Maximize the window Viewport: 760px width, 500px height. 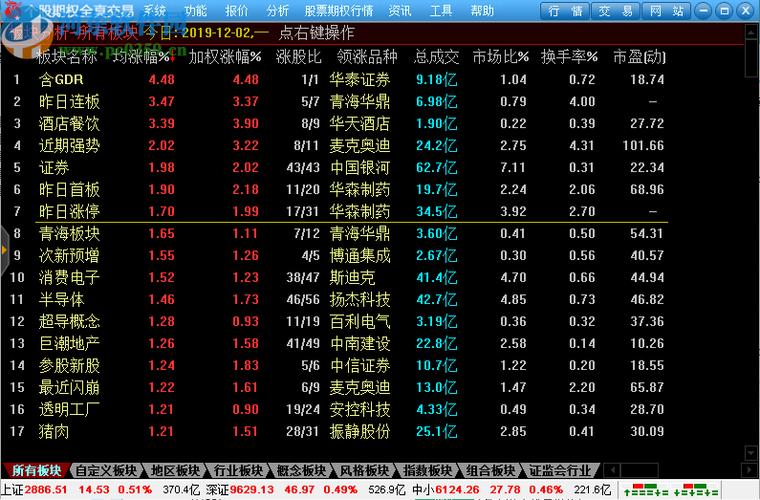point(724,11)
